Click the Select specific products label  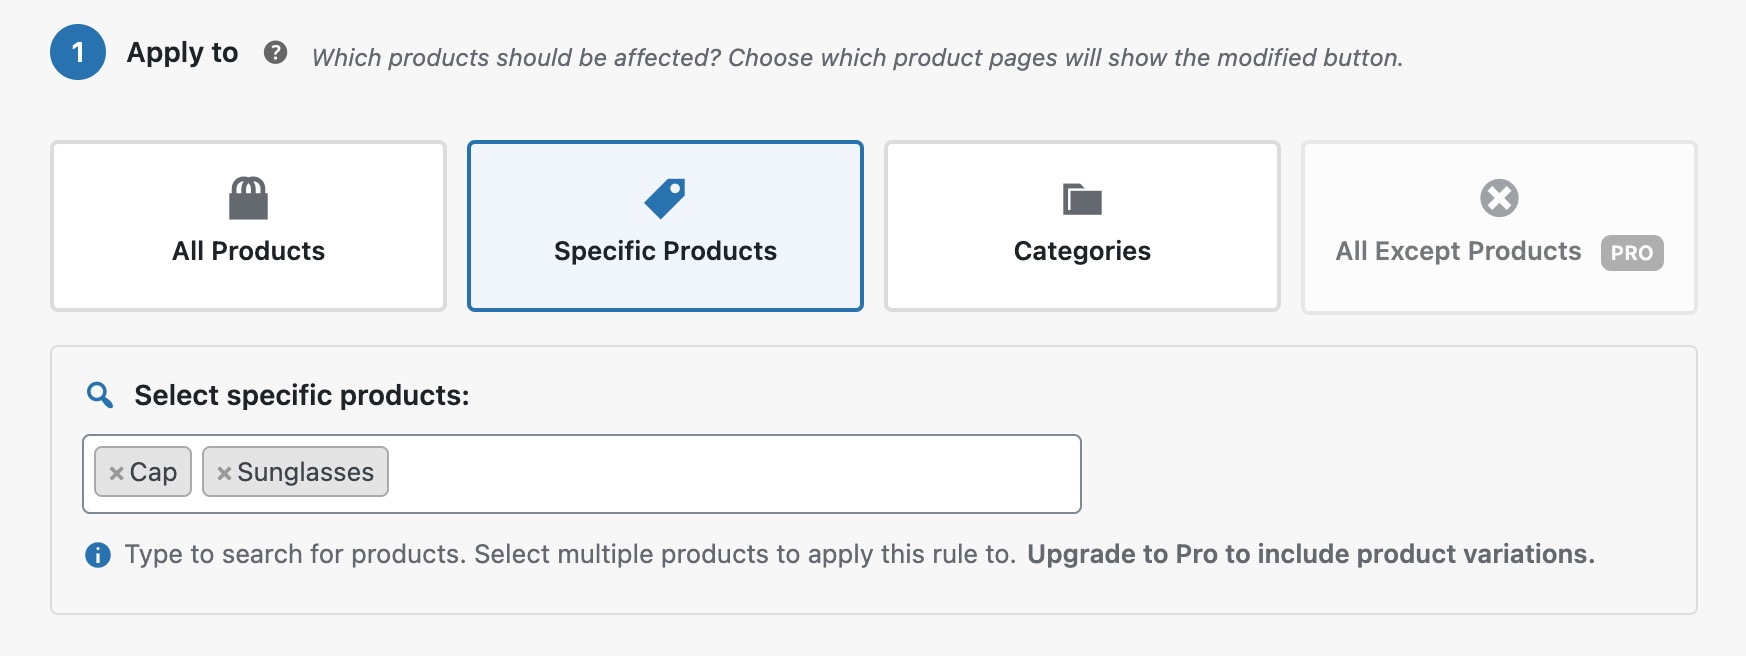pyautogui.click(x=300, y=395)
